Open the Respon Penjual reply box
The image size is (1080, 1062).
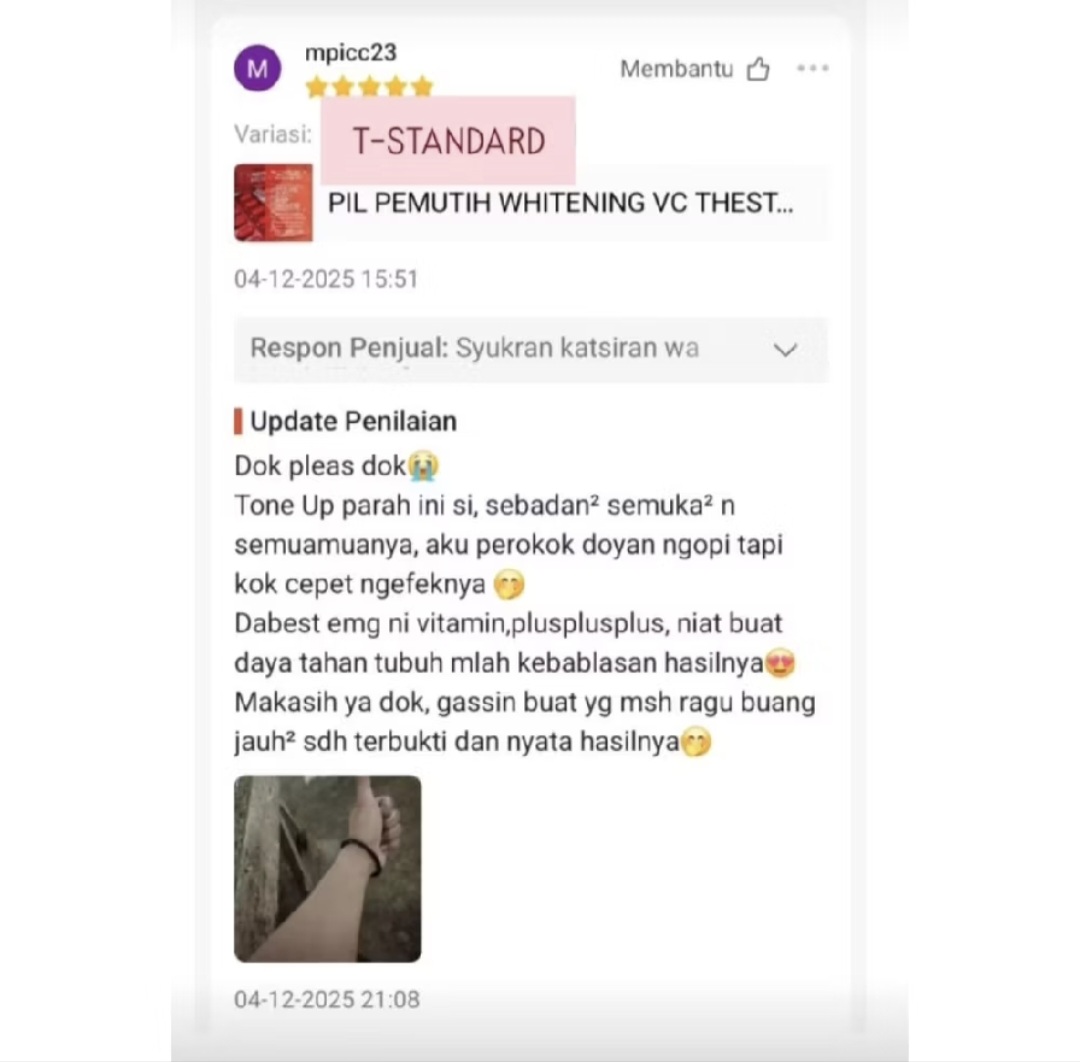click(531, 350)
